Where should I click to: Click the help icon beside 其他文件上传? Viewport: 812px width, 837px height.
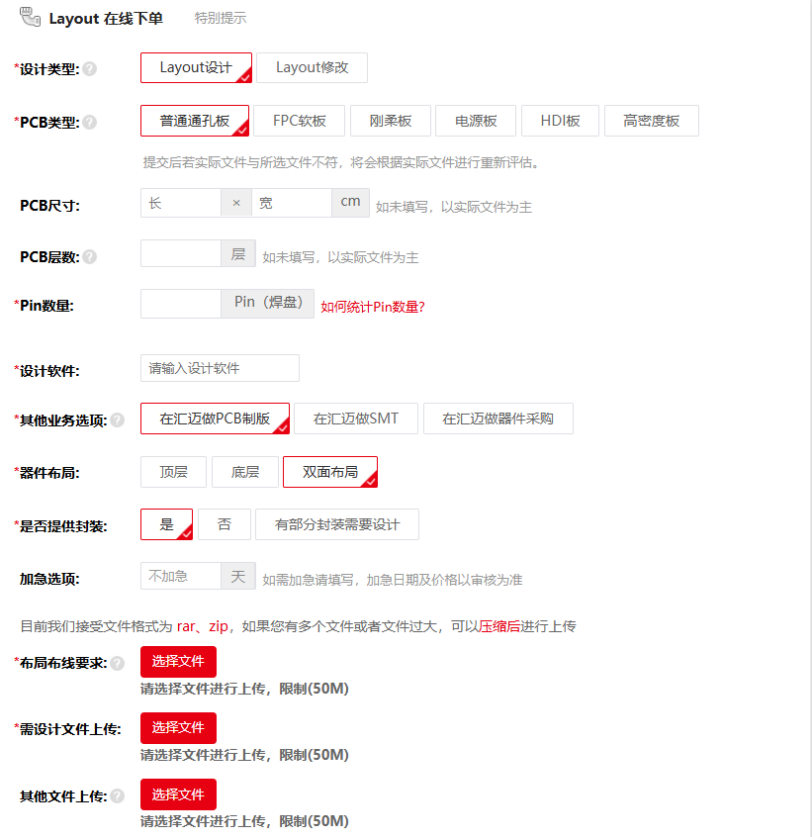tap(117, 797)
